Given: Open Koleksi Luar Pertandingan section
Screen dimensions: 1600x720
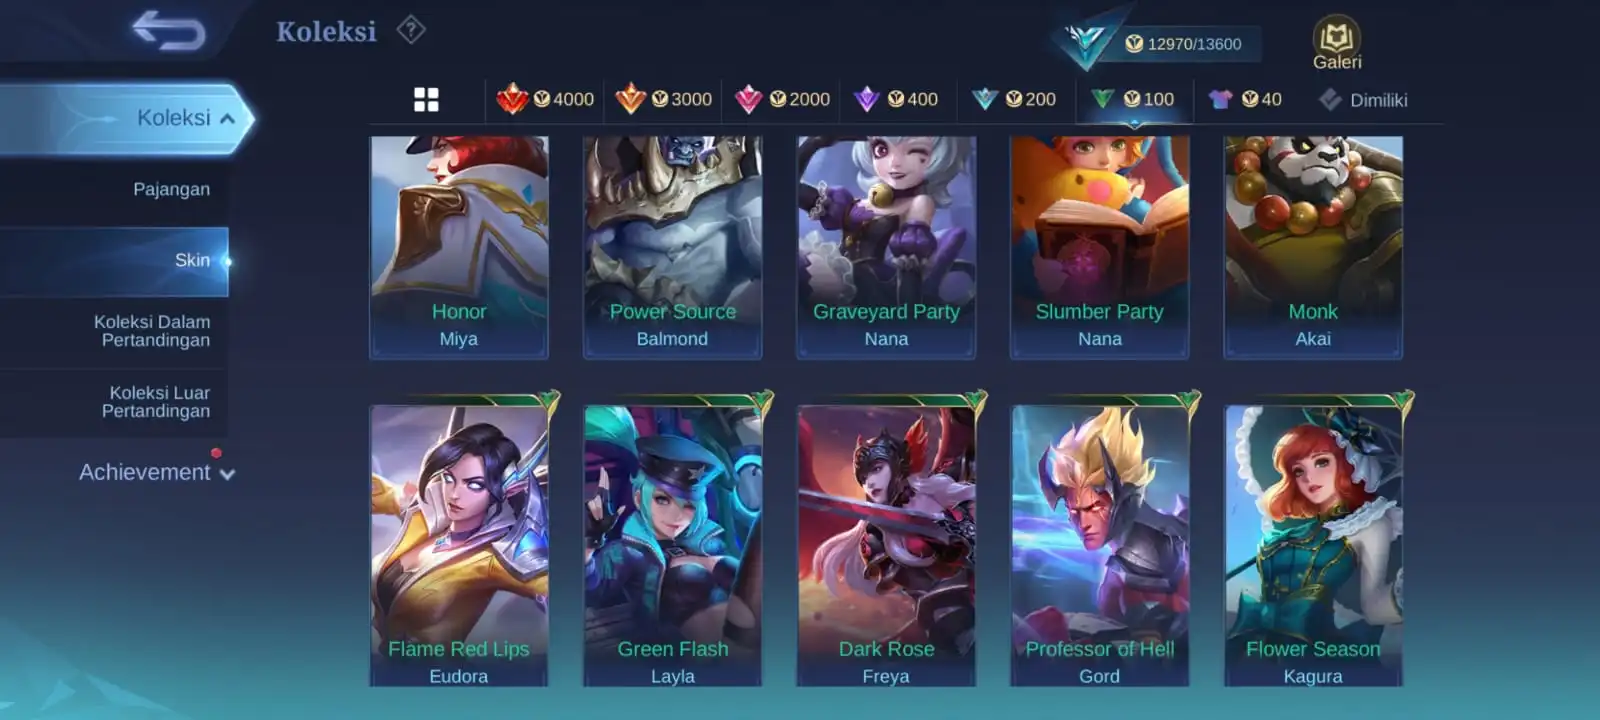Looking at the screenshot, I should (x=156, y=402).
